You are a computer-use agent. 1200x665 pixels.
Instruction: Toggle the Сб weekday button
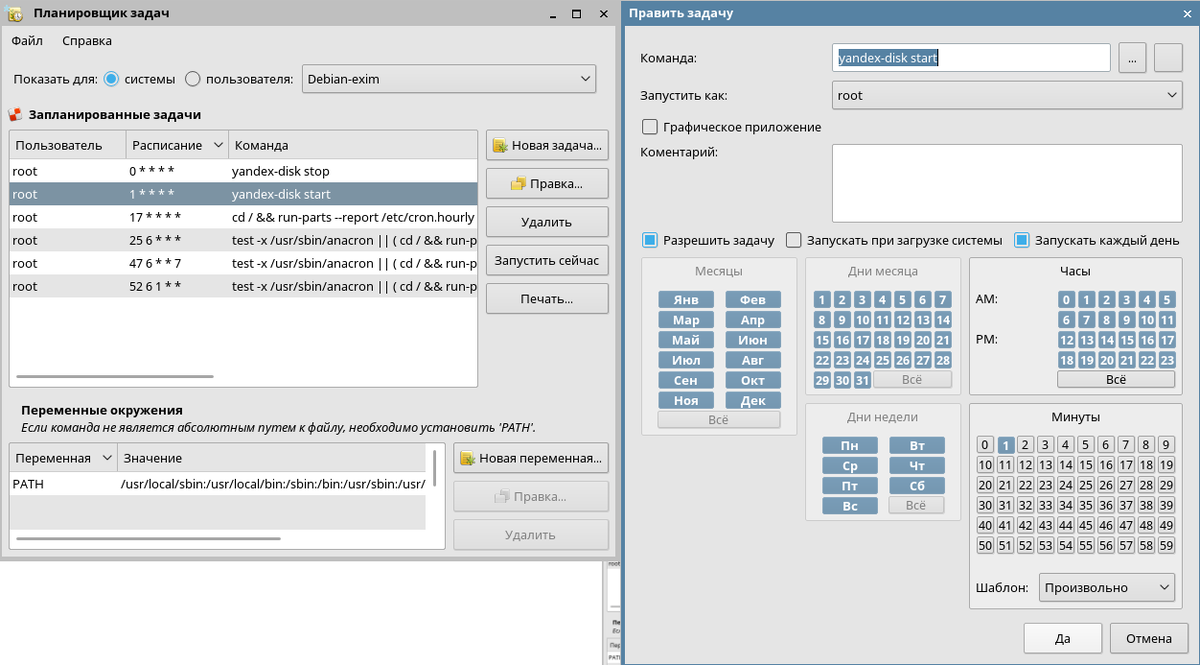[916, 486]
